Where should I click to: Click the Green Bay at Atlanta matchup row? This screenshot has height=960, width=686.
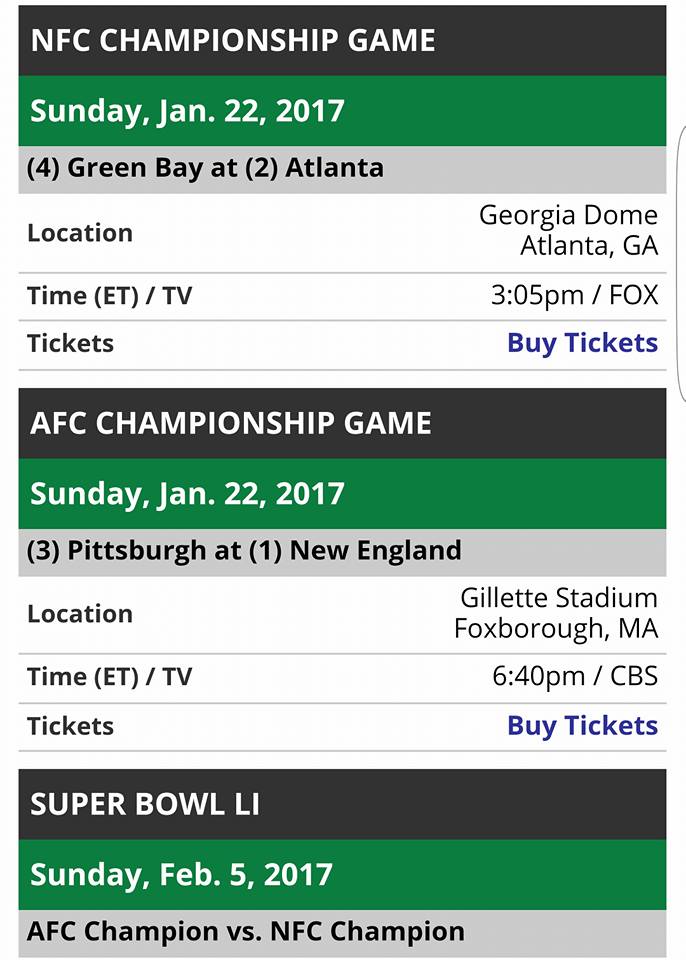(205, 167)
